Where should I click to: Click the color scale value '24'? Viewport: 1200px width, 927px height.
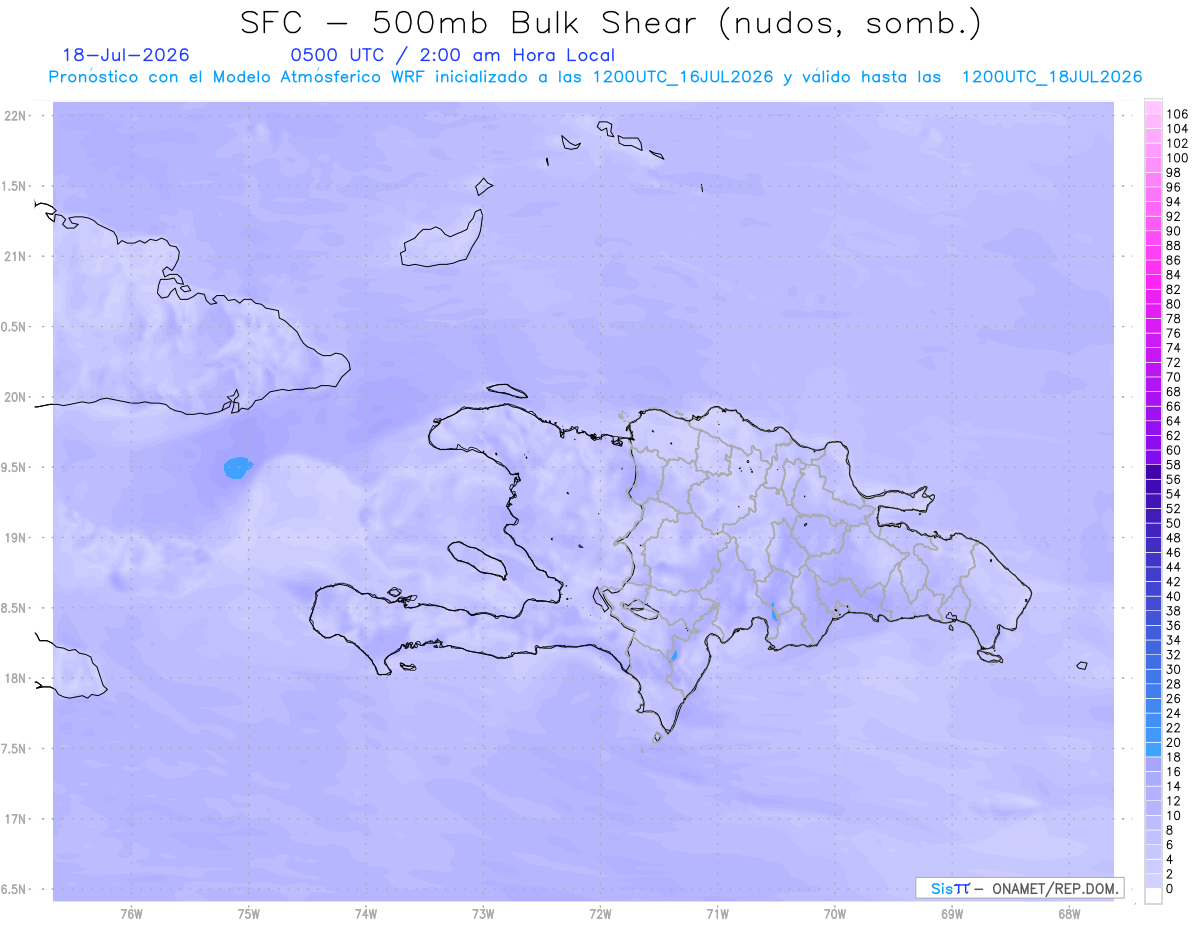[x=1174, y=713]
